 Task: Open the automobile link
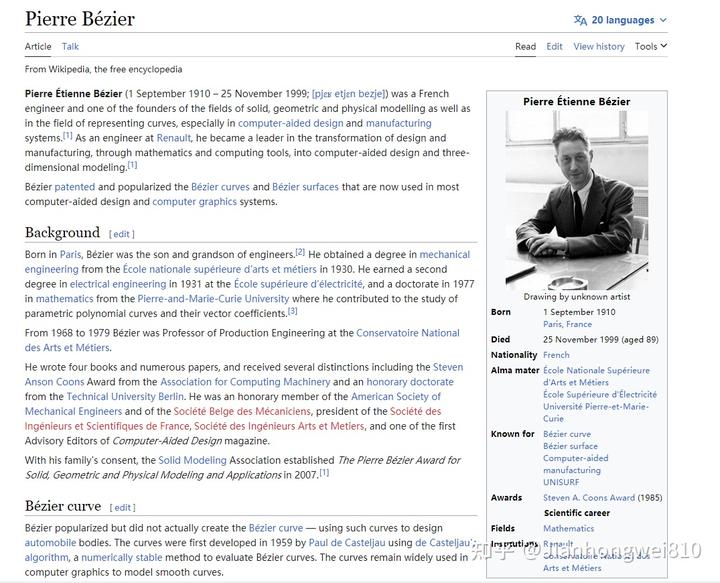tap(51, 543)
